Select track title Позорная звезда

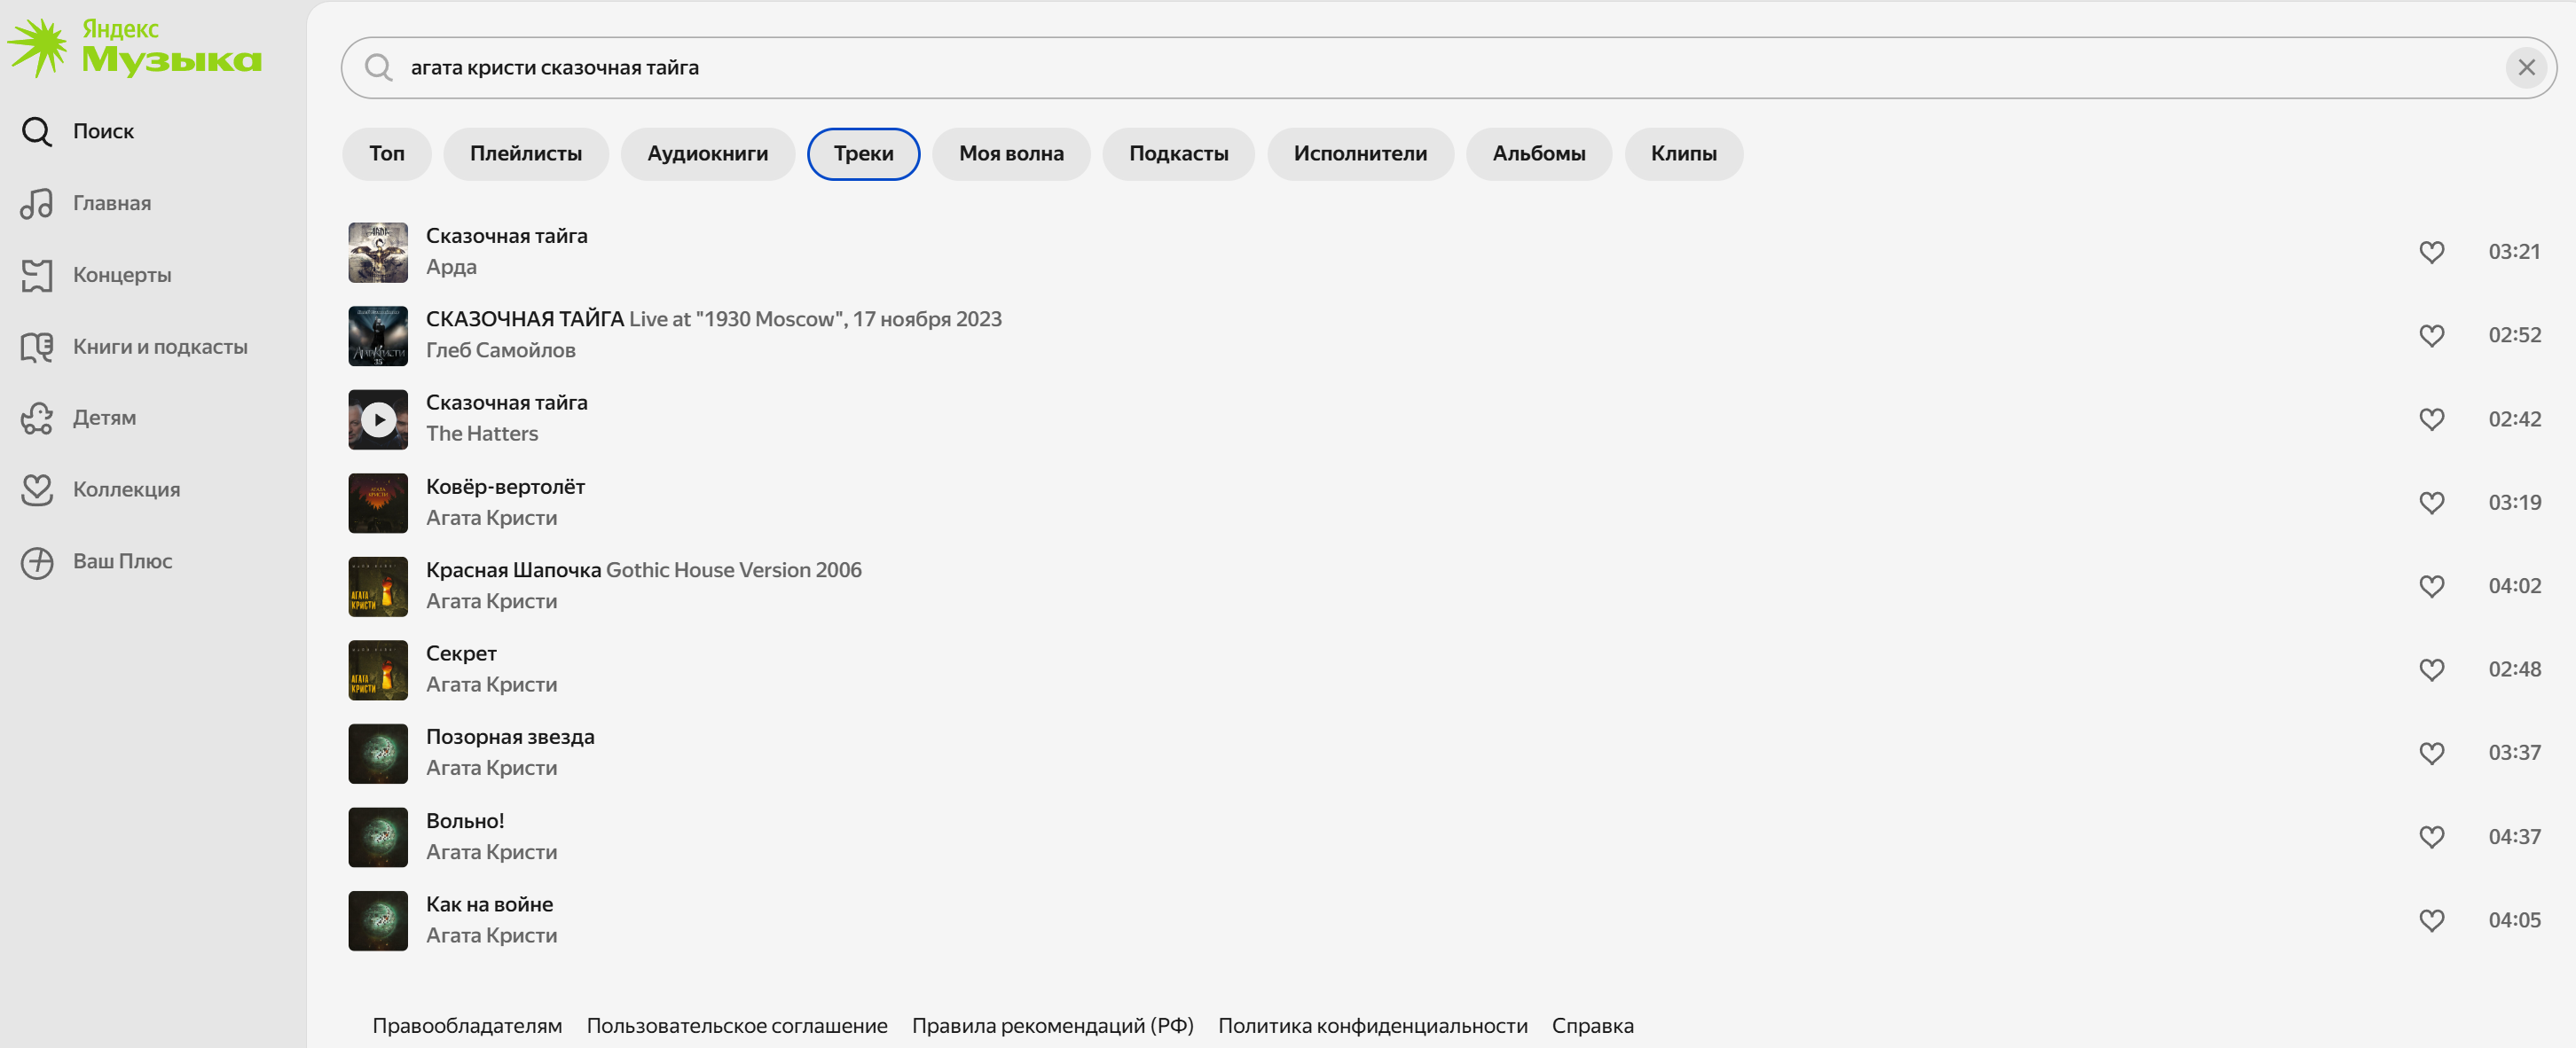(510, 737)
